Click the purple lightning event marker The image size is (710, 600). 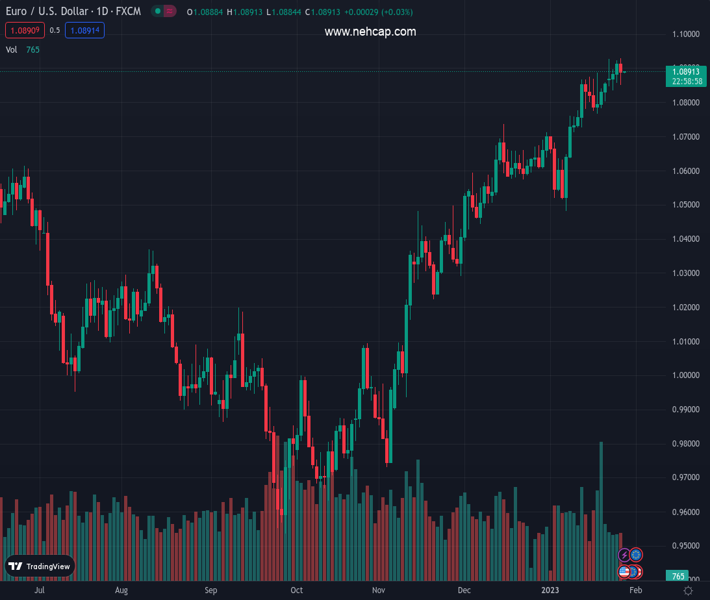[624, 554]
